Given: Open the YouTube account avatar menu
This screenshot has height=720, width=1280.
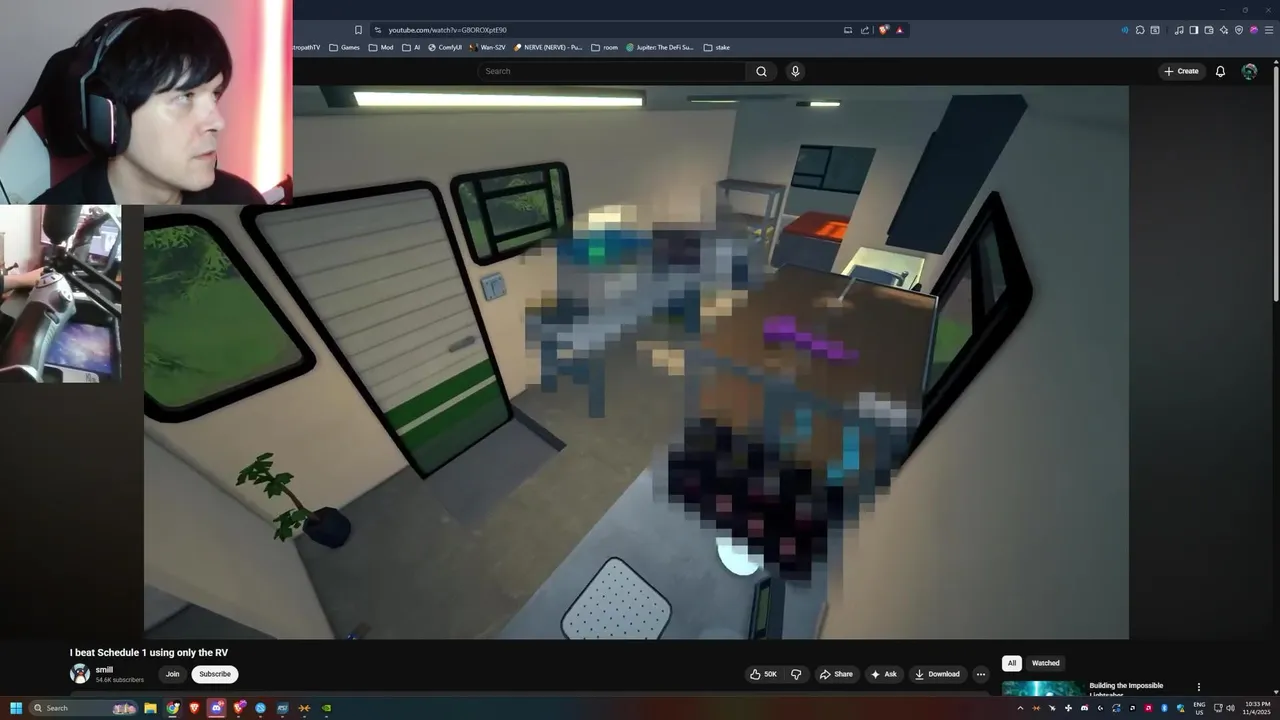Looking at the screenshot, I should (1249, 71).
